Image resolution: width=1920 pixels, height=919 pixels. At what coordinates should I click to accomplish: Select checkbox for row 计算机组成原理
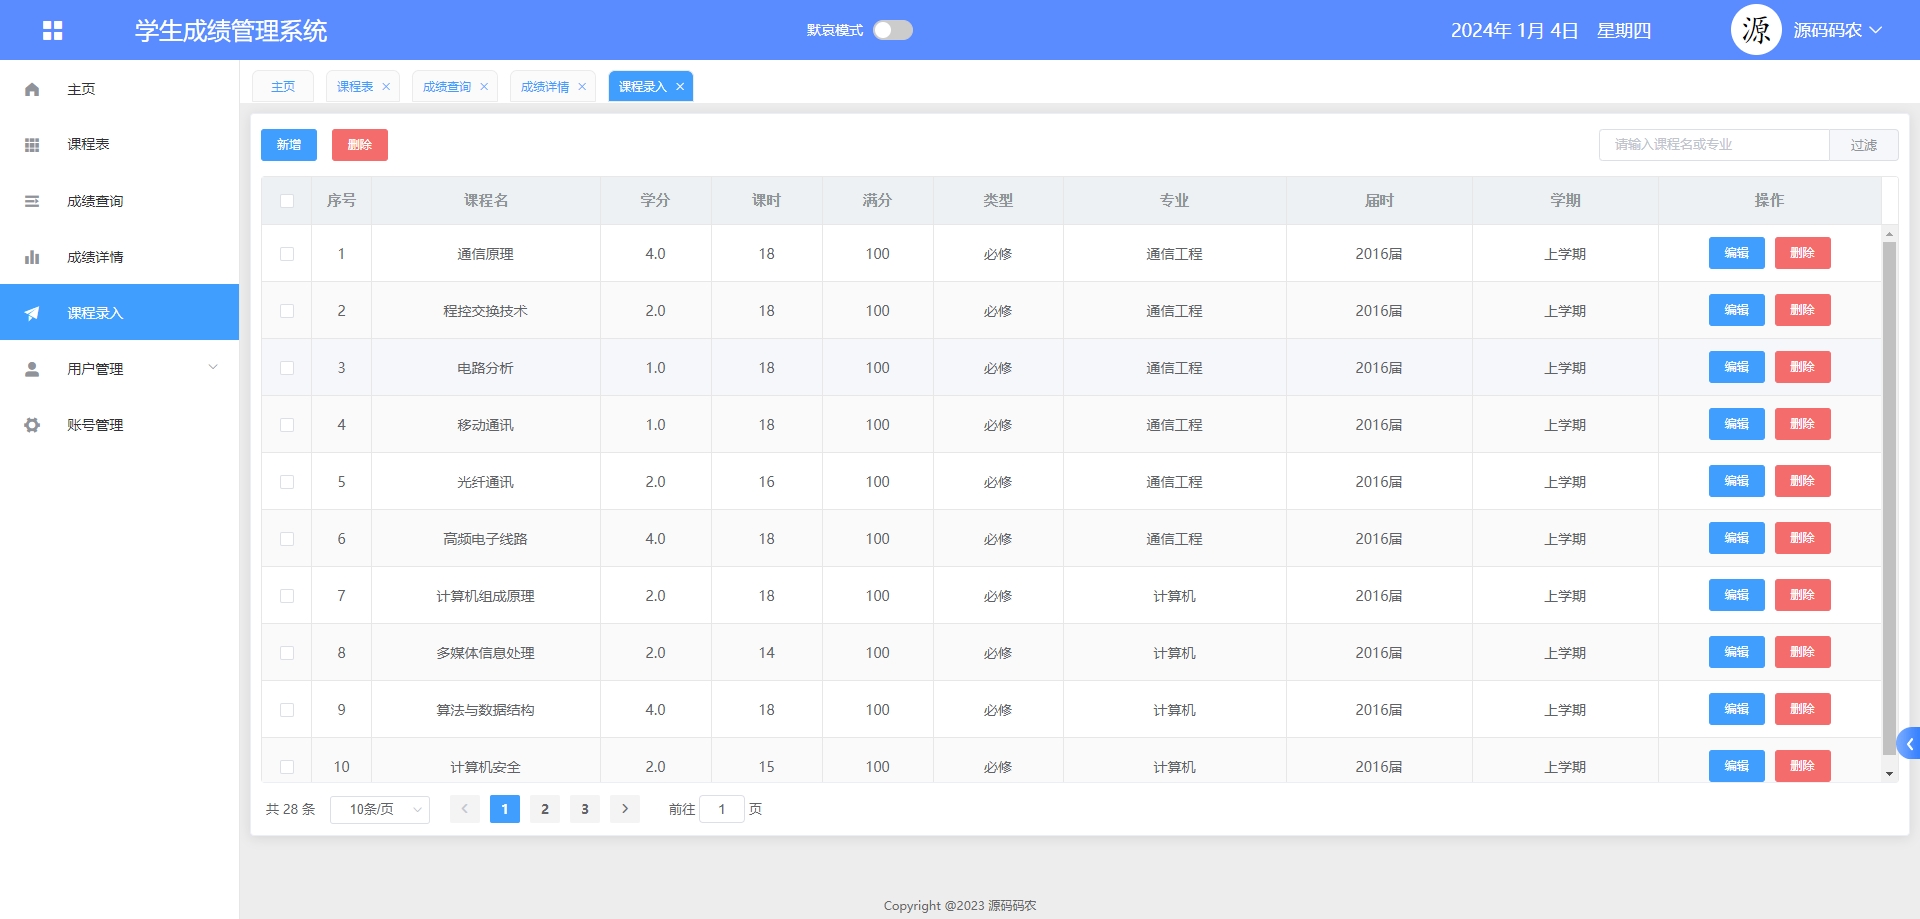point(287,596)
